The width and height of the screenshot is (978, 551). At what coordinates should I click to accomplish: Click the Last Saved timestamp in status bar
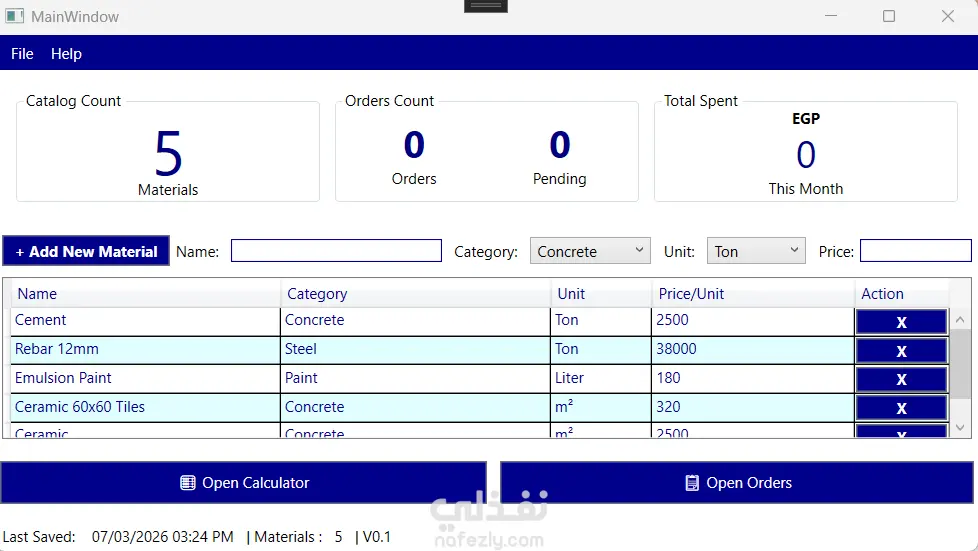pos(162,537)
